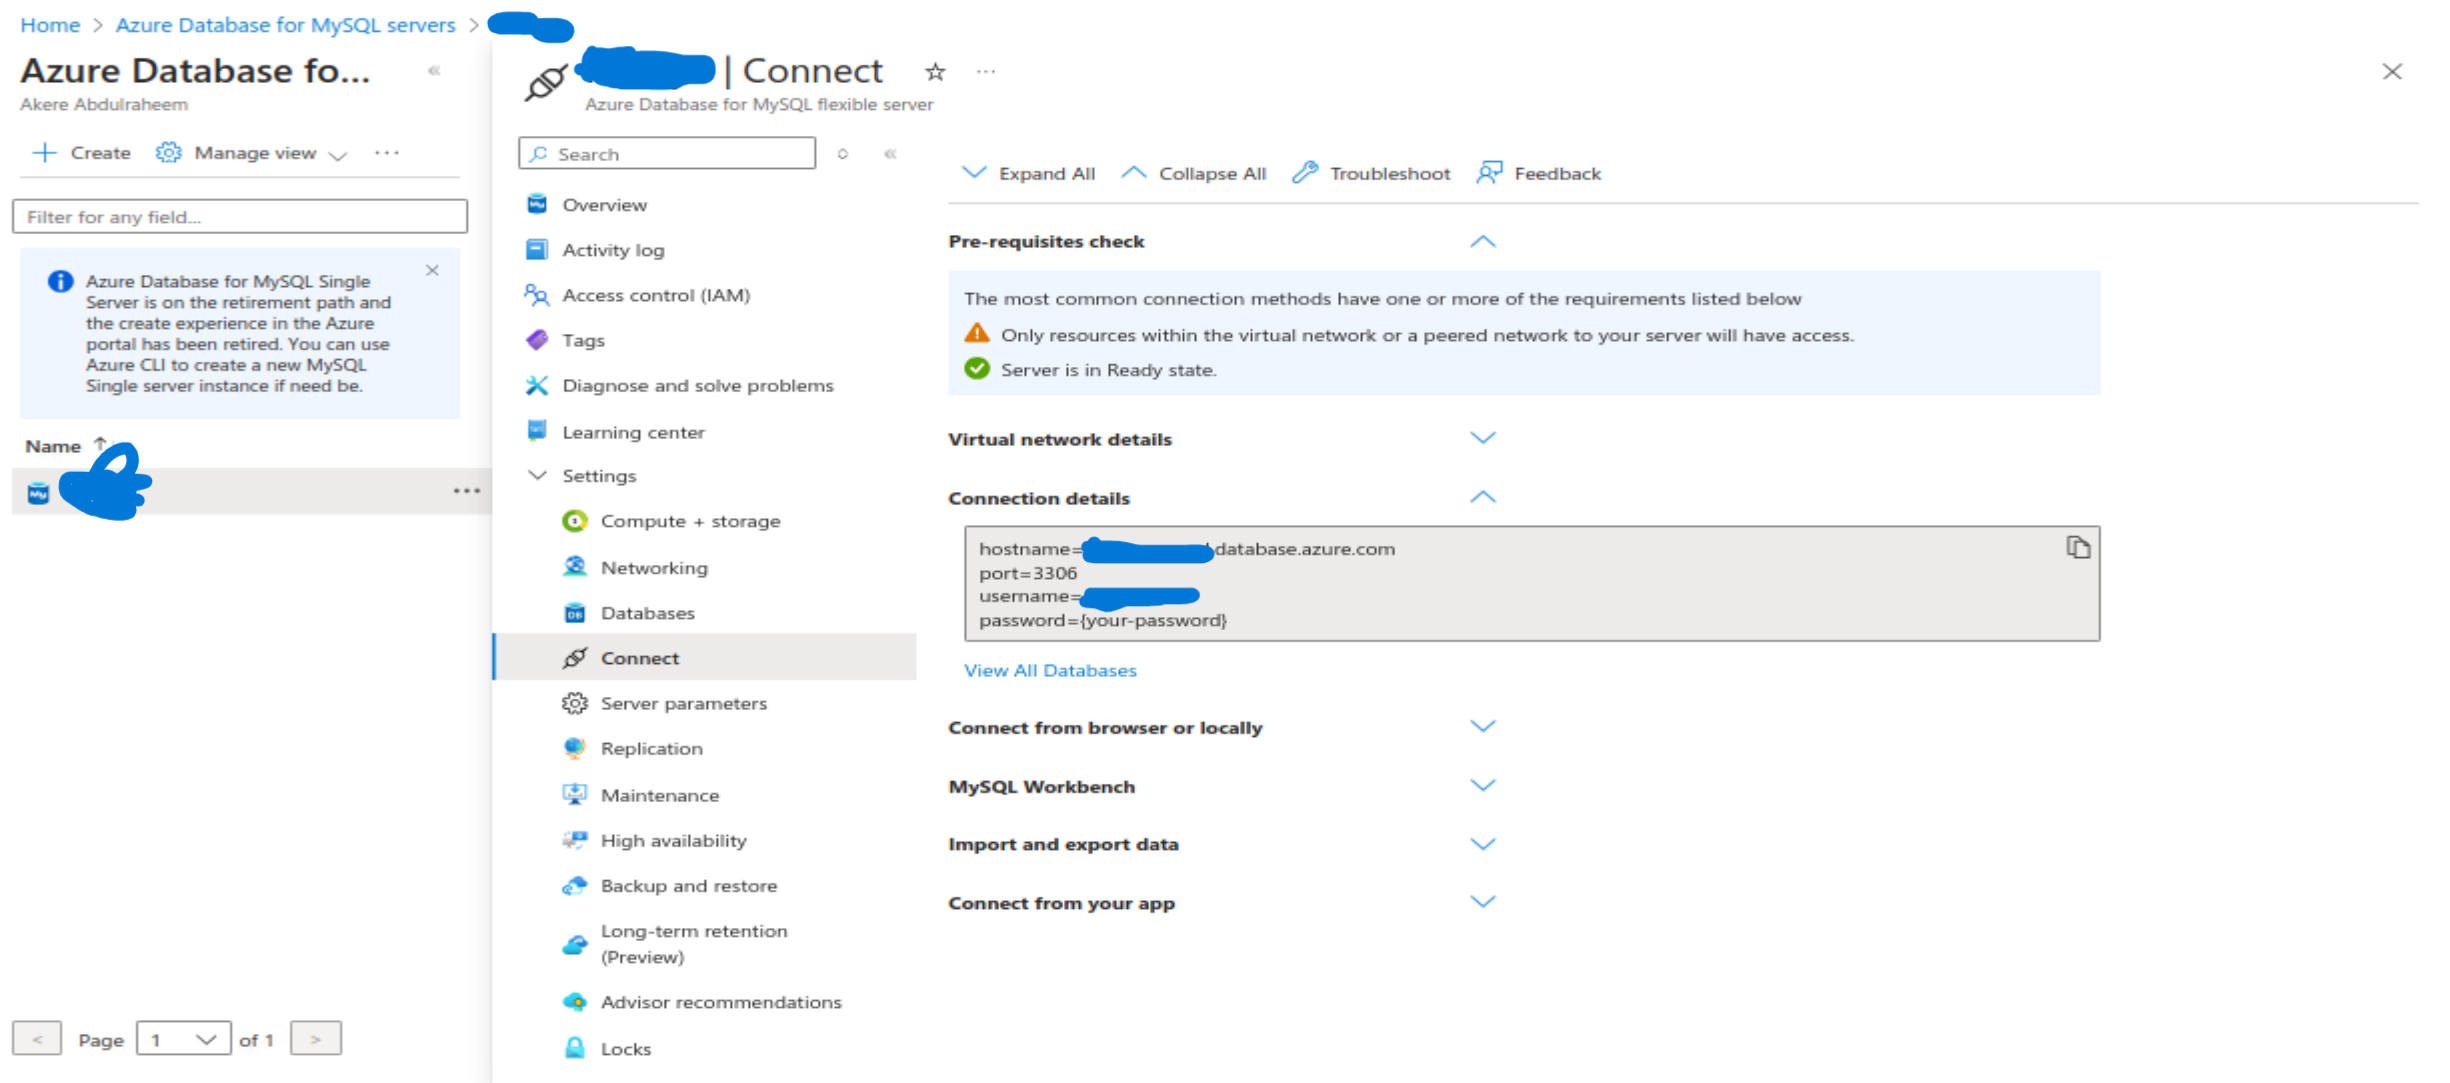The image size is (2450, 1083).
Task: Collapse the Pre-requisites check section
Action: coord(1483,242)
